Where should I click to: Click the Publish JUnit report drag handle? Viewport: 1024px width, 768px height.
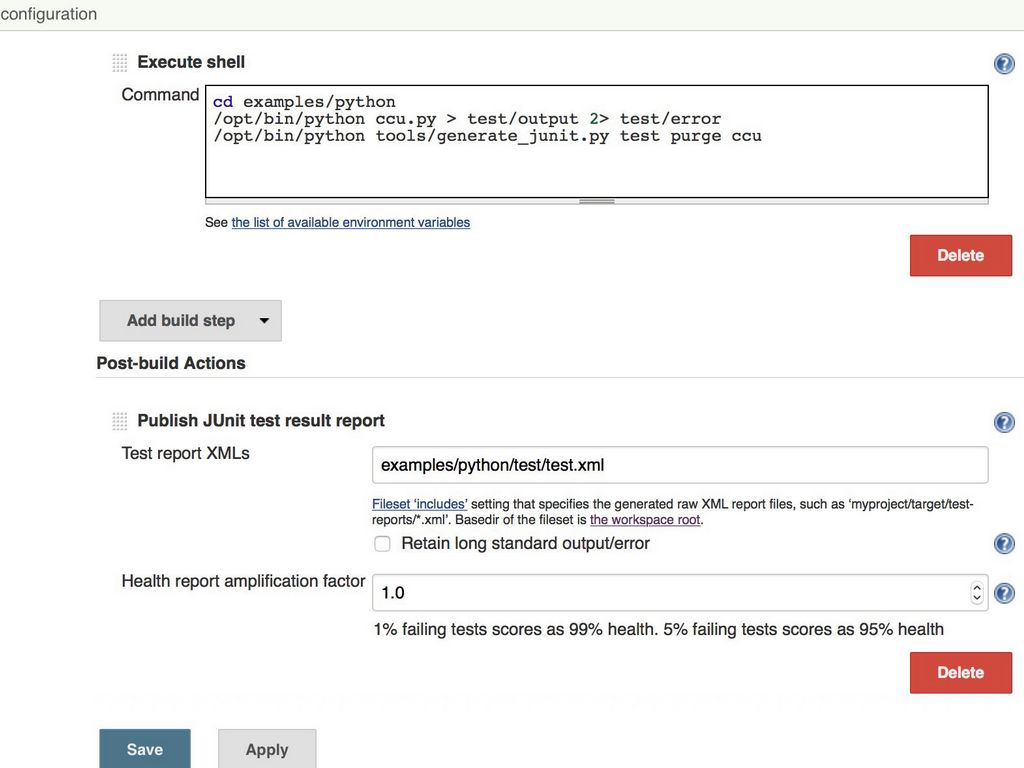click(120, 421)
